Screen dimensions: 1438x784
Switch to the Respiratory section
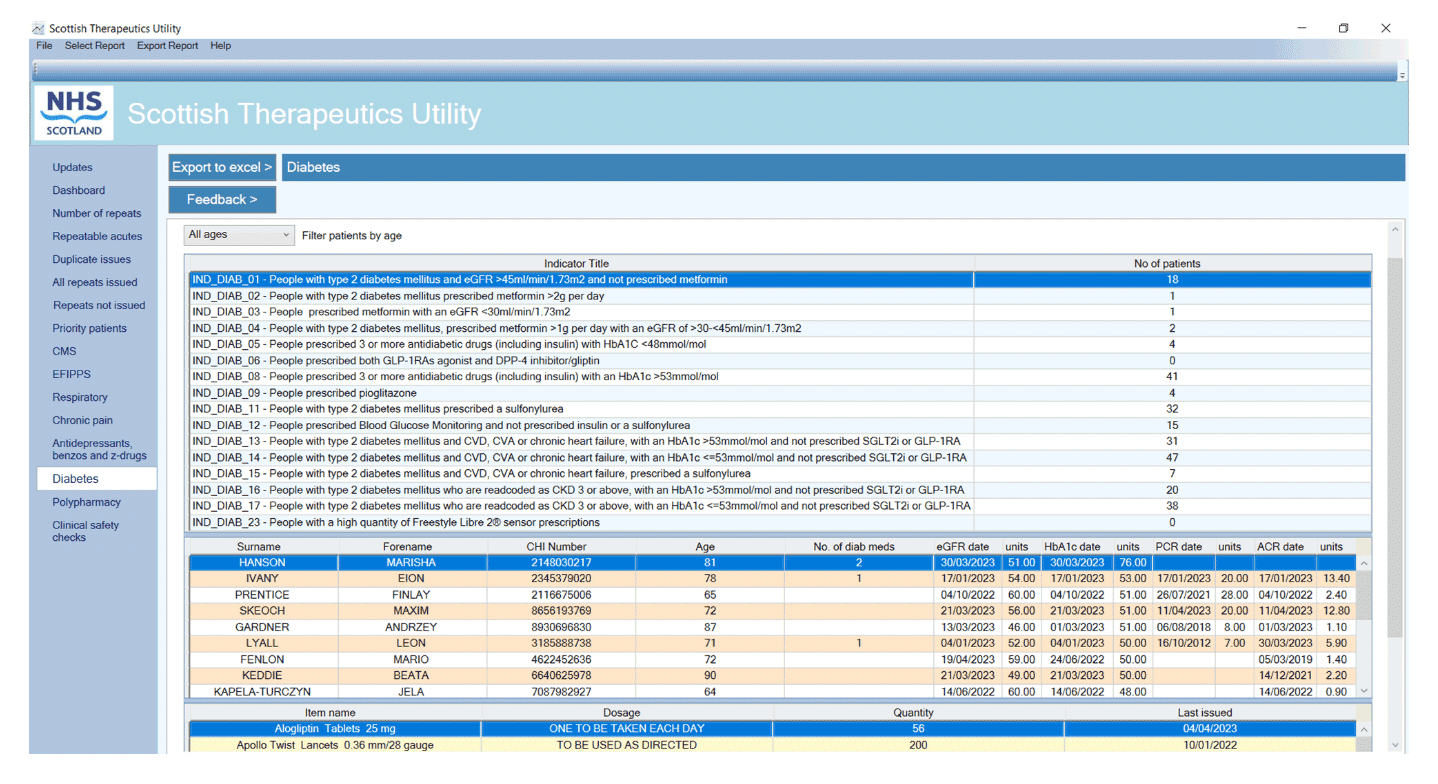(80, 397)
